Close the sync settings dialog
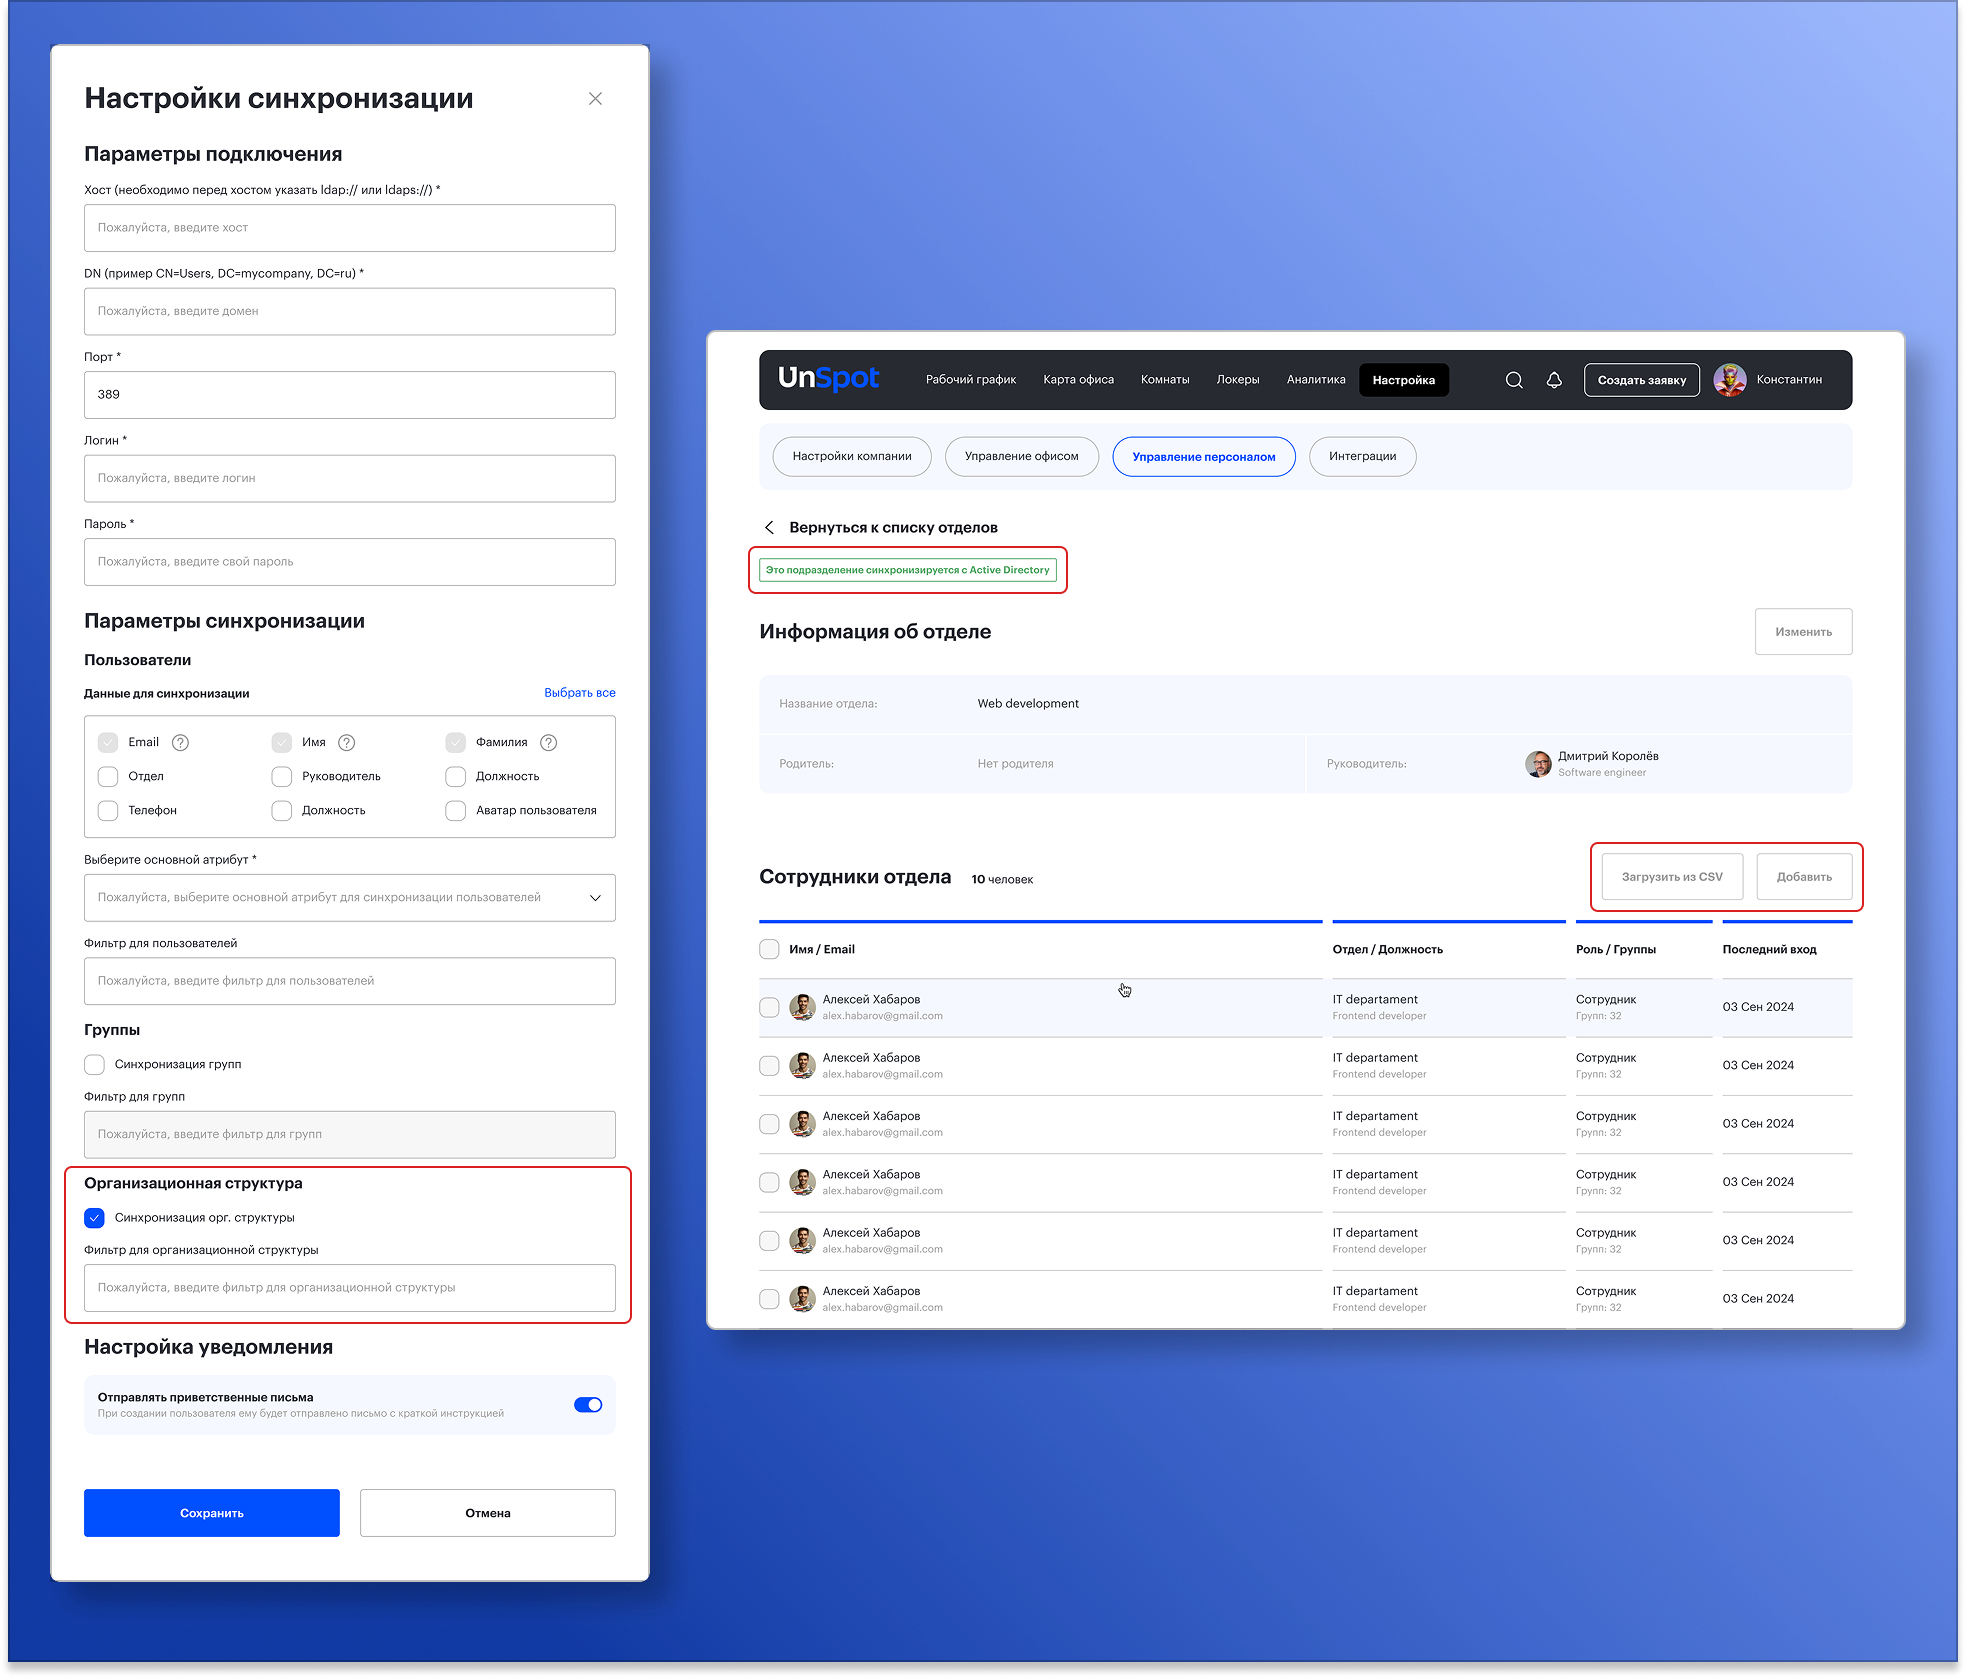Image resolution: width=1966 pixels, height=1678 pixels. point(595,98)
